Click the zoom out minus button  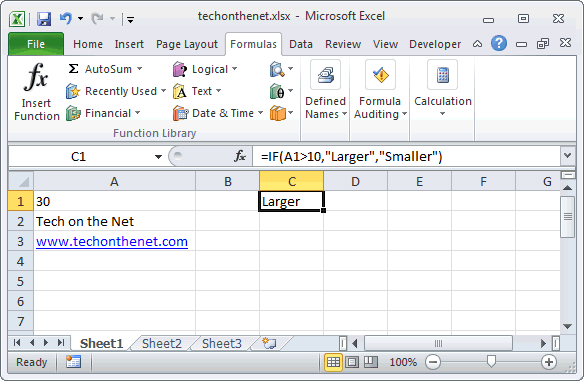tap(433, 362)
